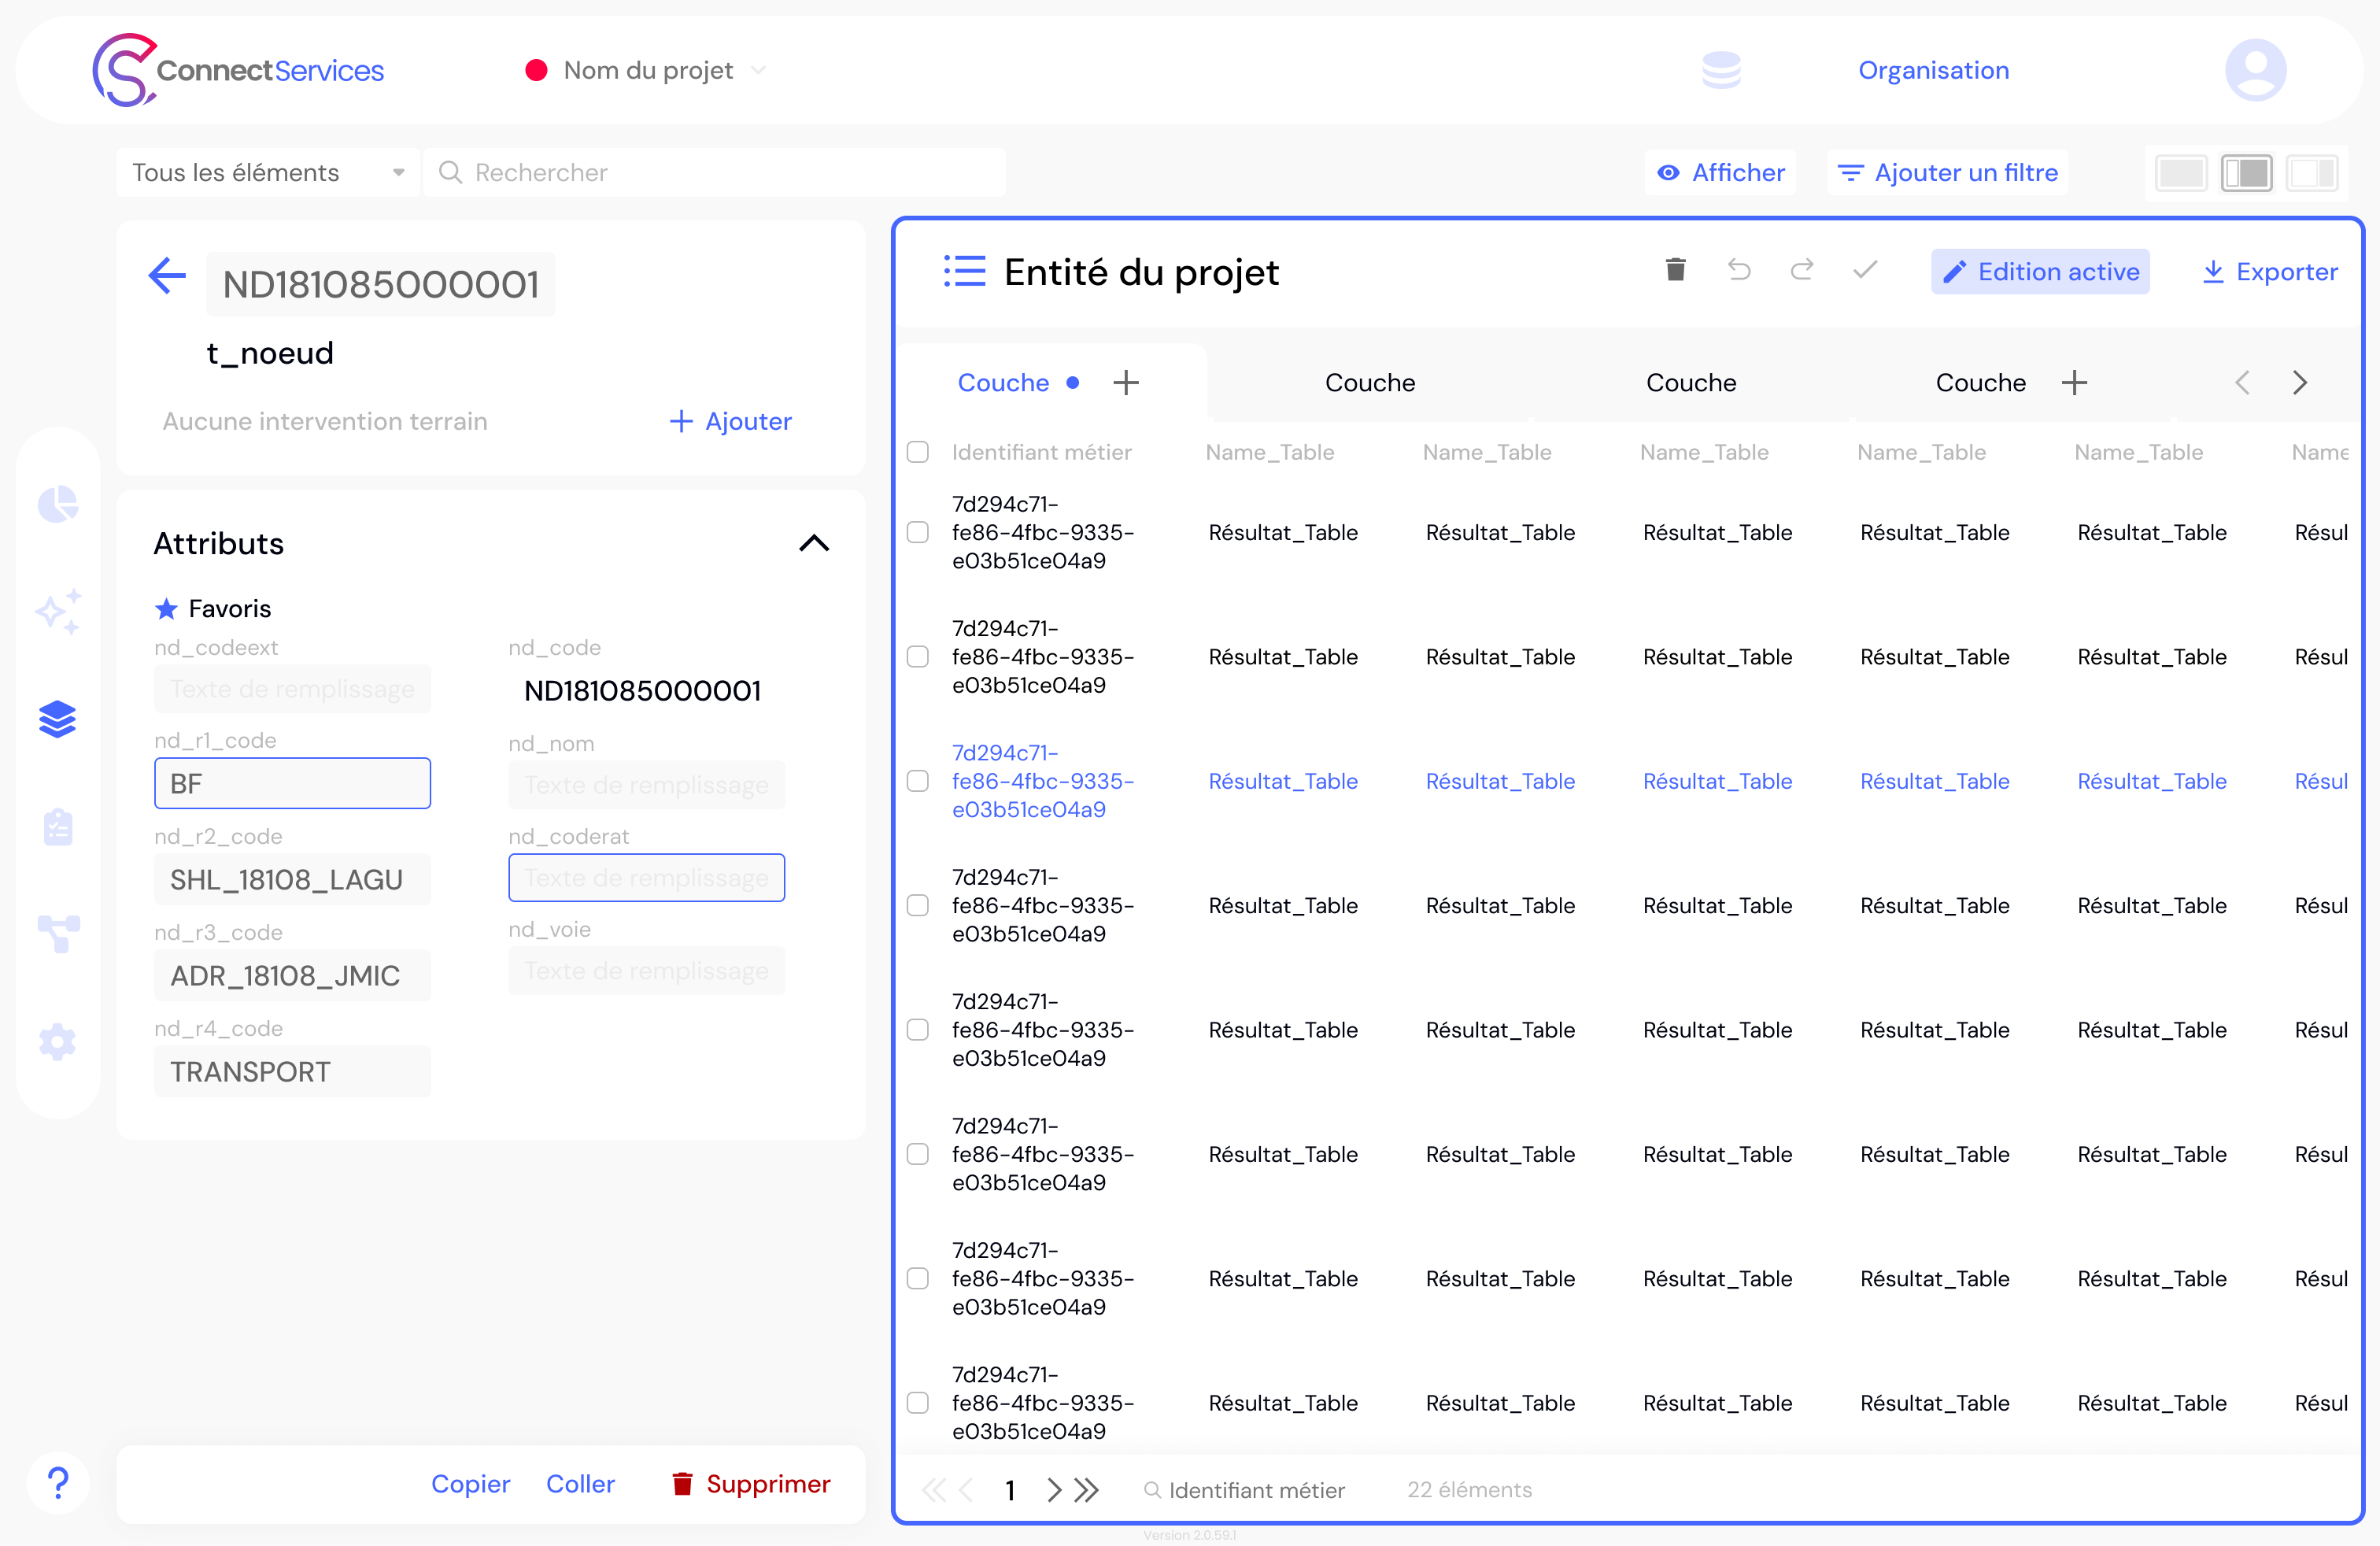
Task: Check the blue highlighted third row's checkbox
Action: (918, 780)
